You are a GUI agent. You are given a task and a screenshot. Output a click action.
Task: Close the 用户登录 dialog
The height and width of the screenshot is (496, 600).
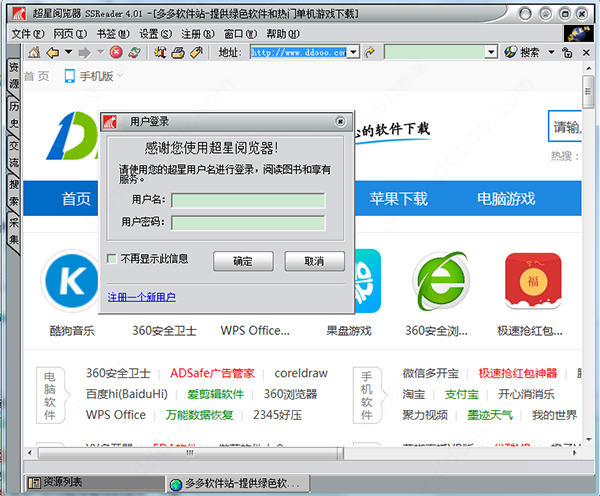click(340, 122)
